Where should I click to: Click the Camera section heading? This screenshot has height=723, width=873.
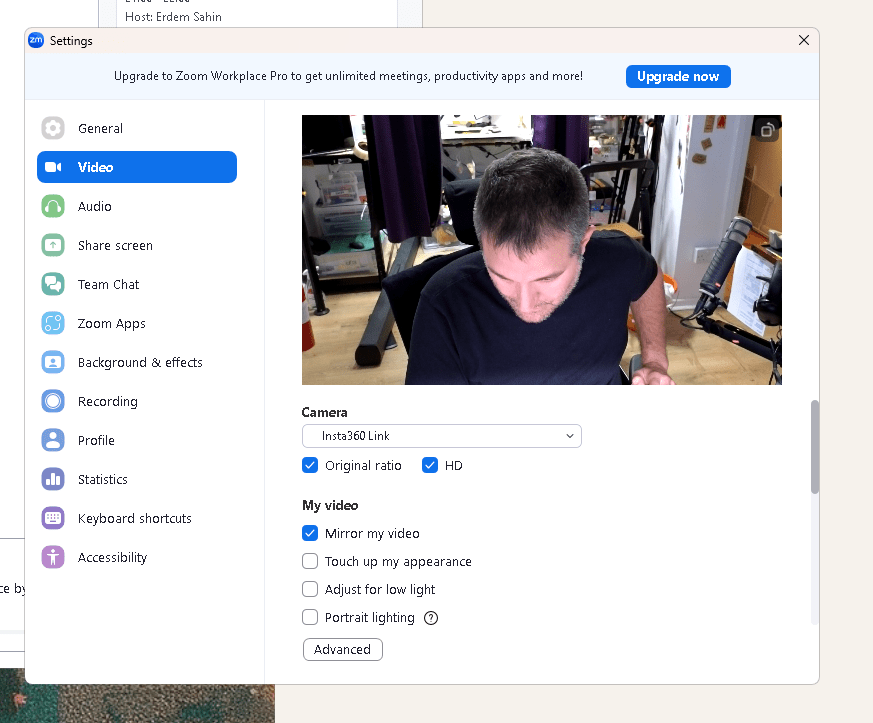[325, 412]
